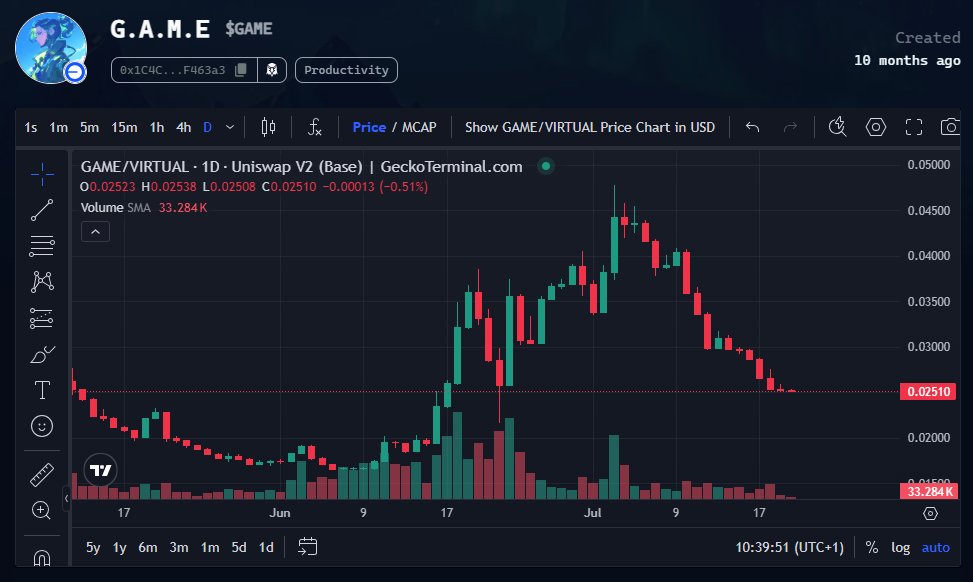Copy the contract address 0x1C4C...F463a3
The image size is (973, 582).
coord(241,70)
